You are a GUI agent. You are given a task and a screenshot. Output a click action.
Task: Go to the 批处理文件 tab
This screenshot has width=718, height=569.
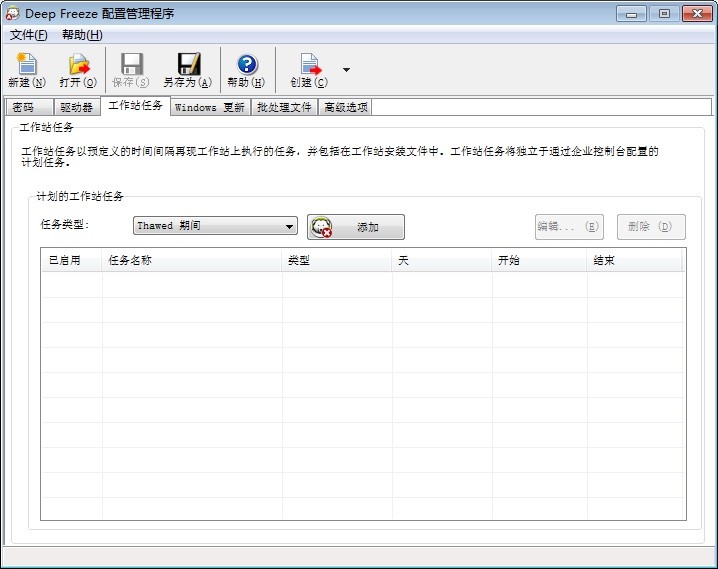pyautogui.click(x=284, y=107)
